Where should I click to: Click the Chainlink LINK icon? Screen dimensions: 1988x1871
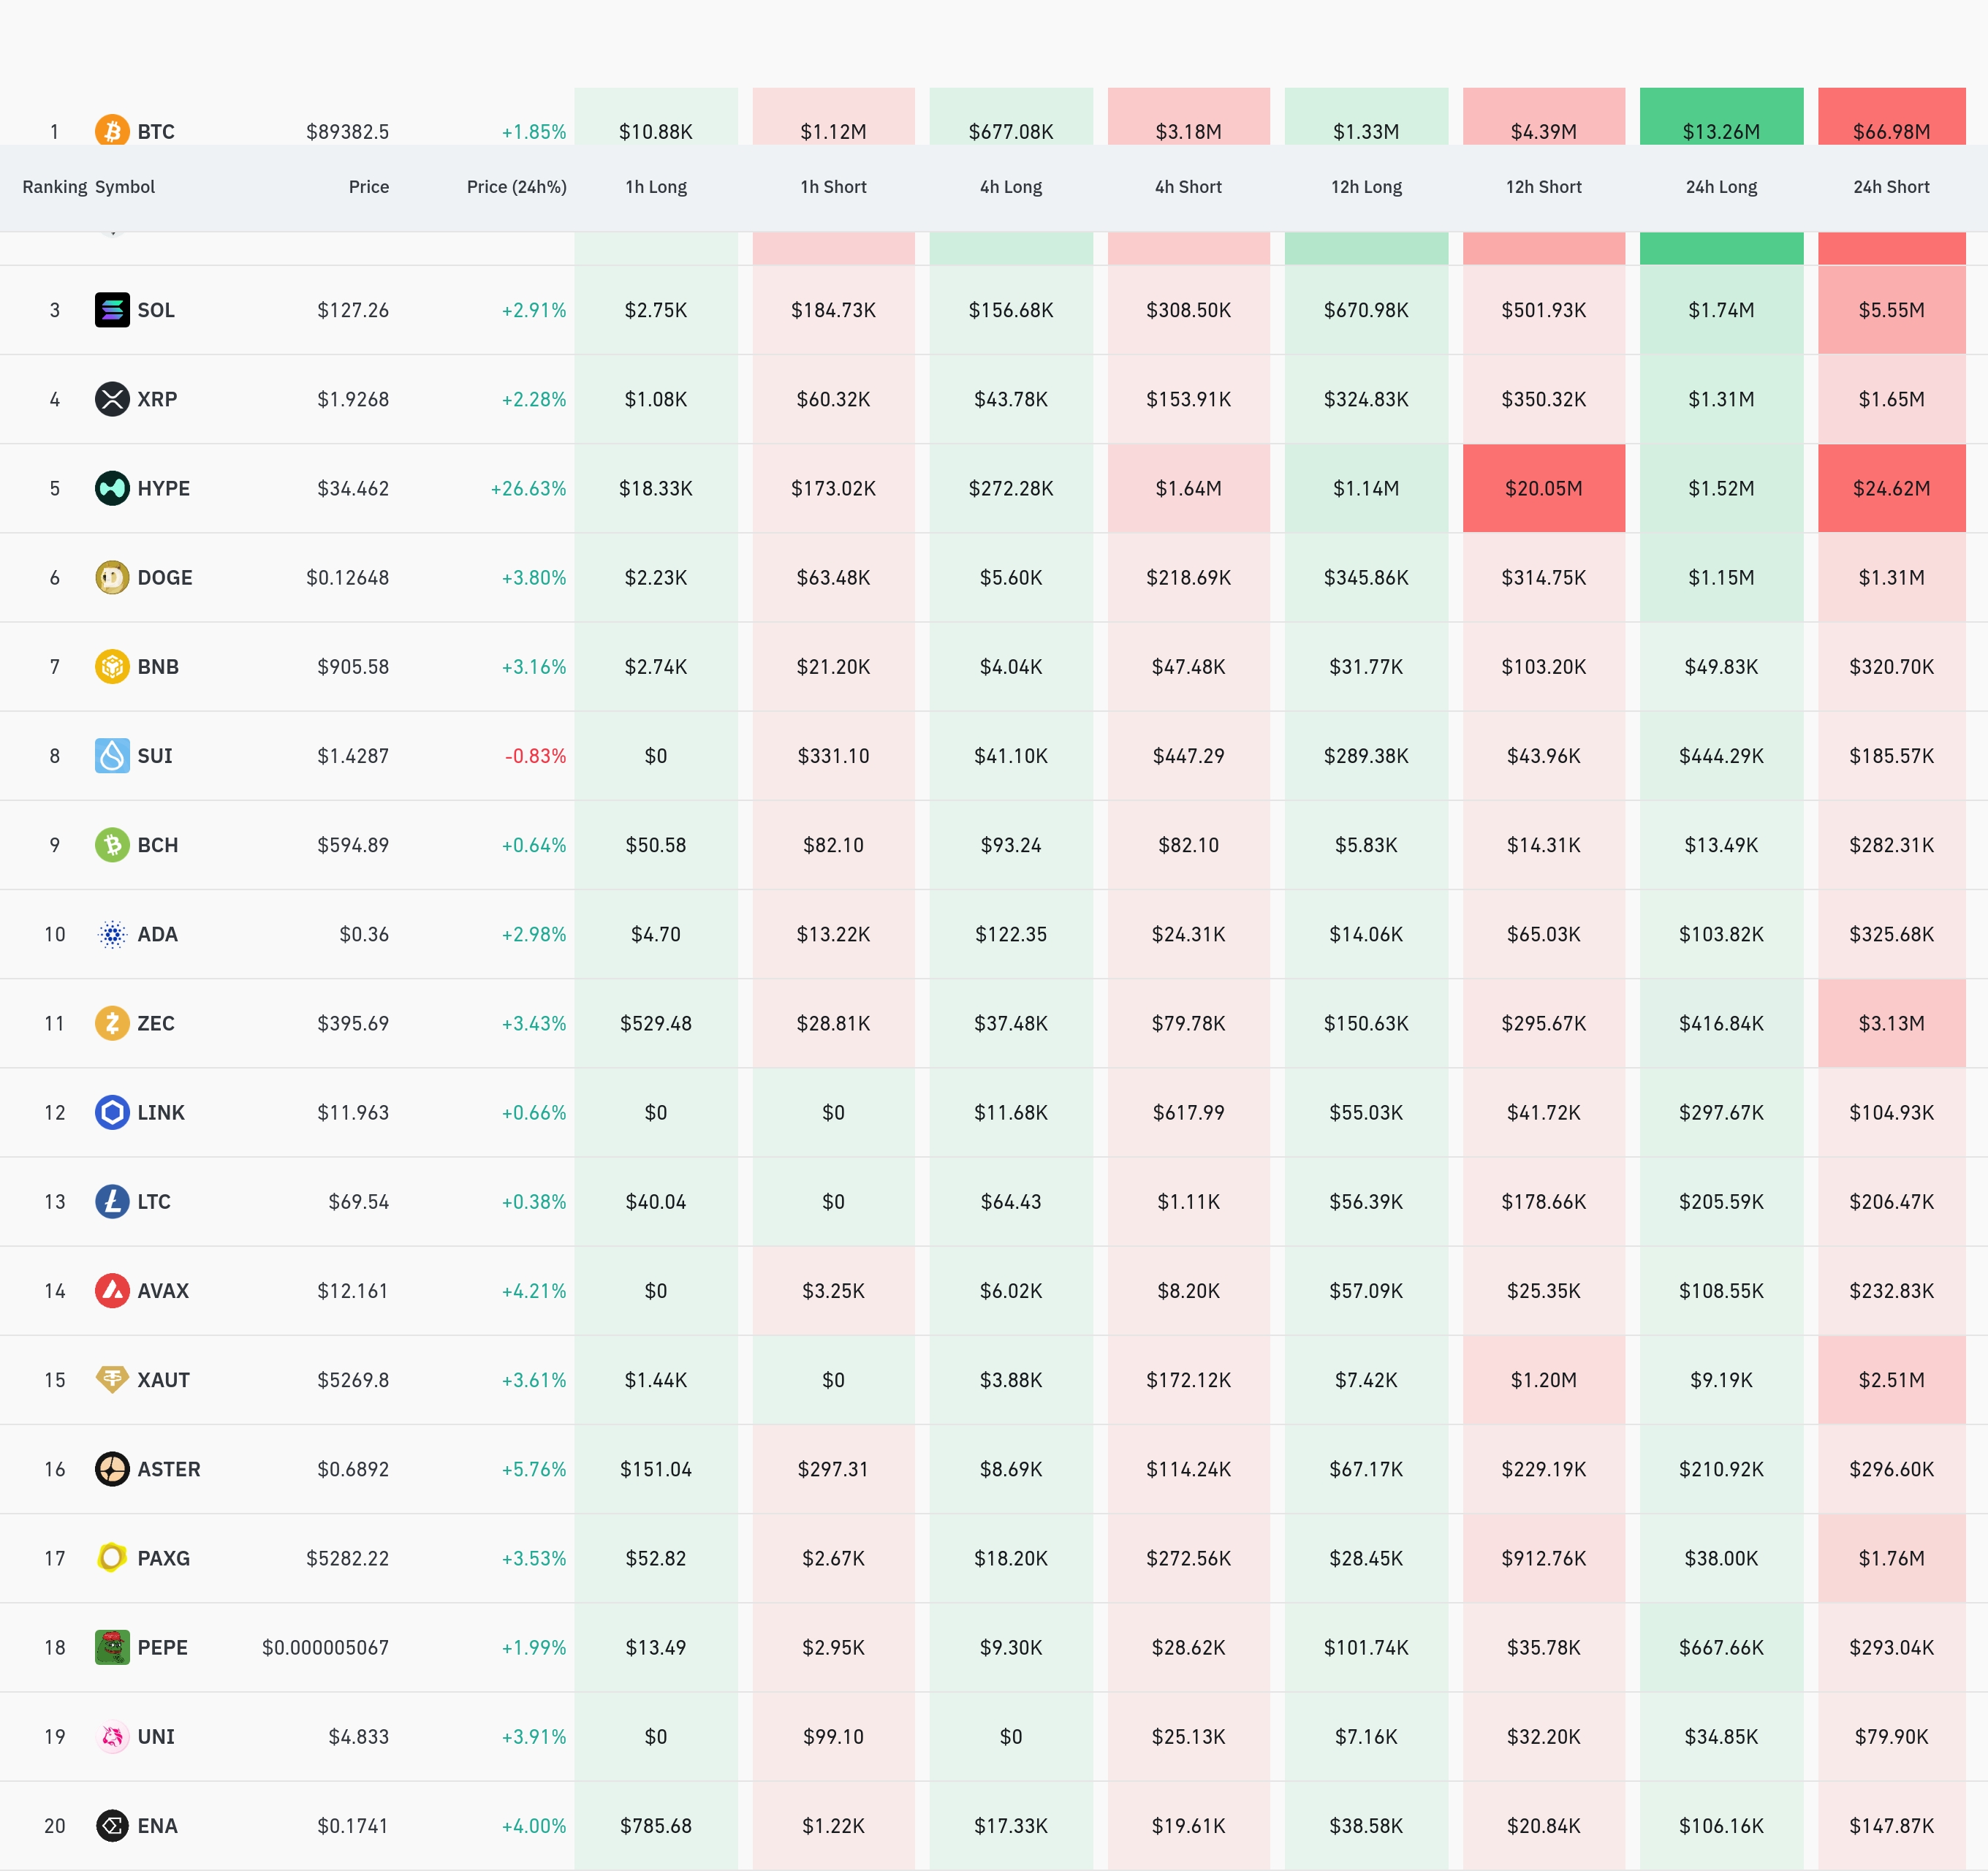pyautogui.click(x=112, y=1112)
